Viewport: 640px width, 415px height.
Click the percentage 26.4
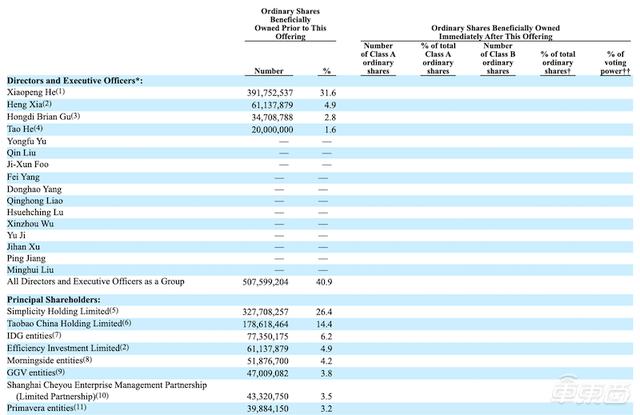[x=324, y=312]
